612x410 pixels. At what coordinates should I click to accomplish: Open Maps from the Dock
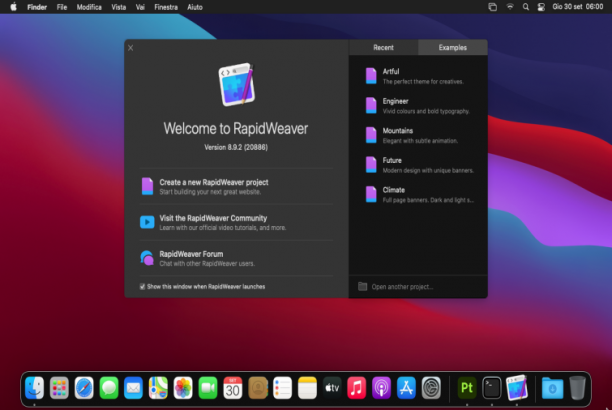tap(158, 388)
